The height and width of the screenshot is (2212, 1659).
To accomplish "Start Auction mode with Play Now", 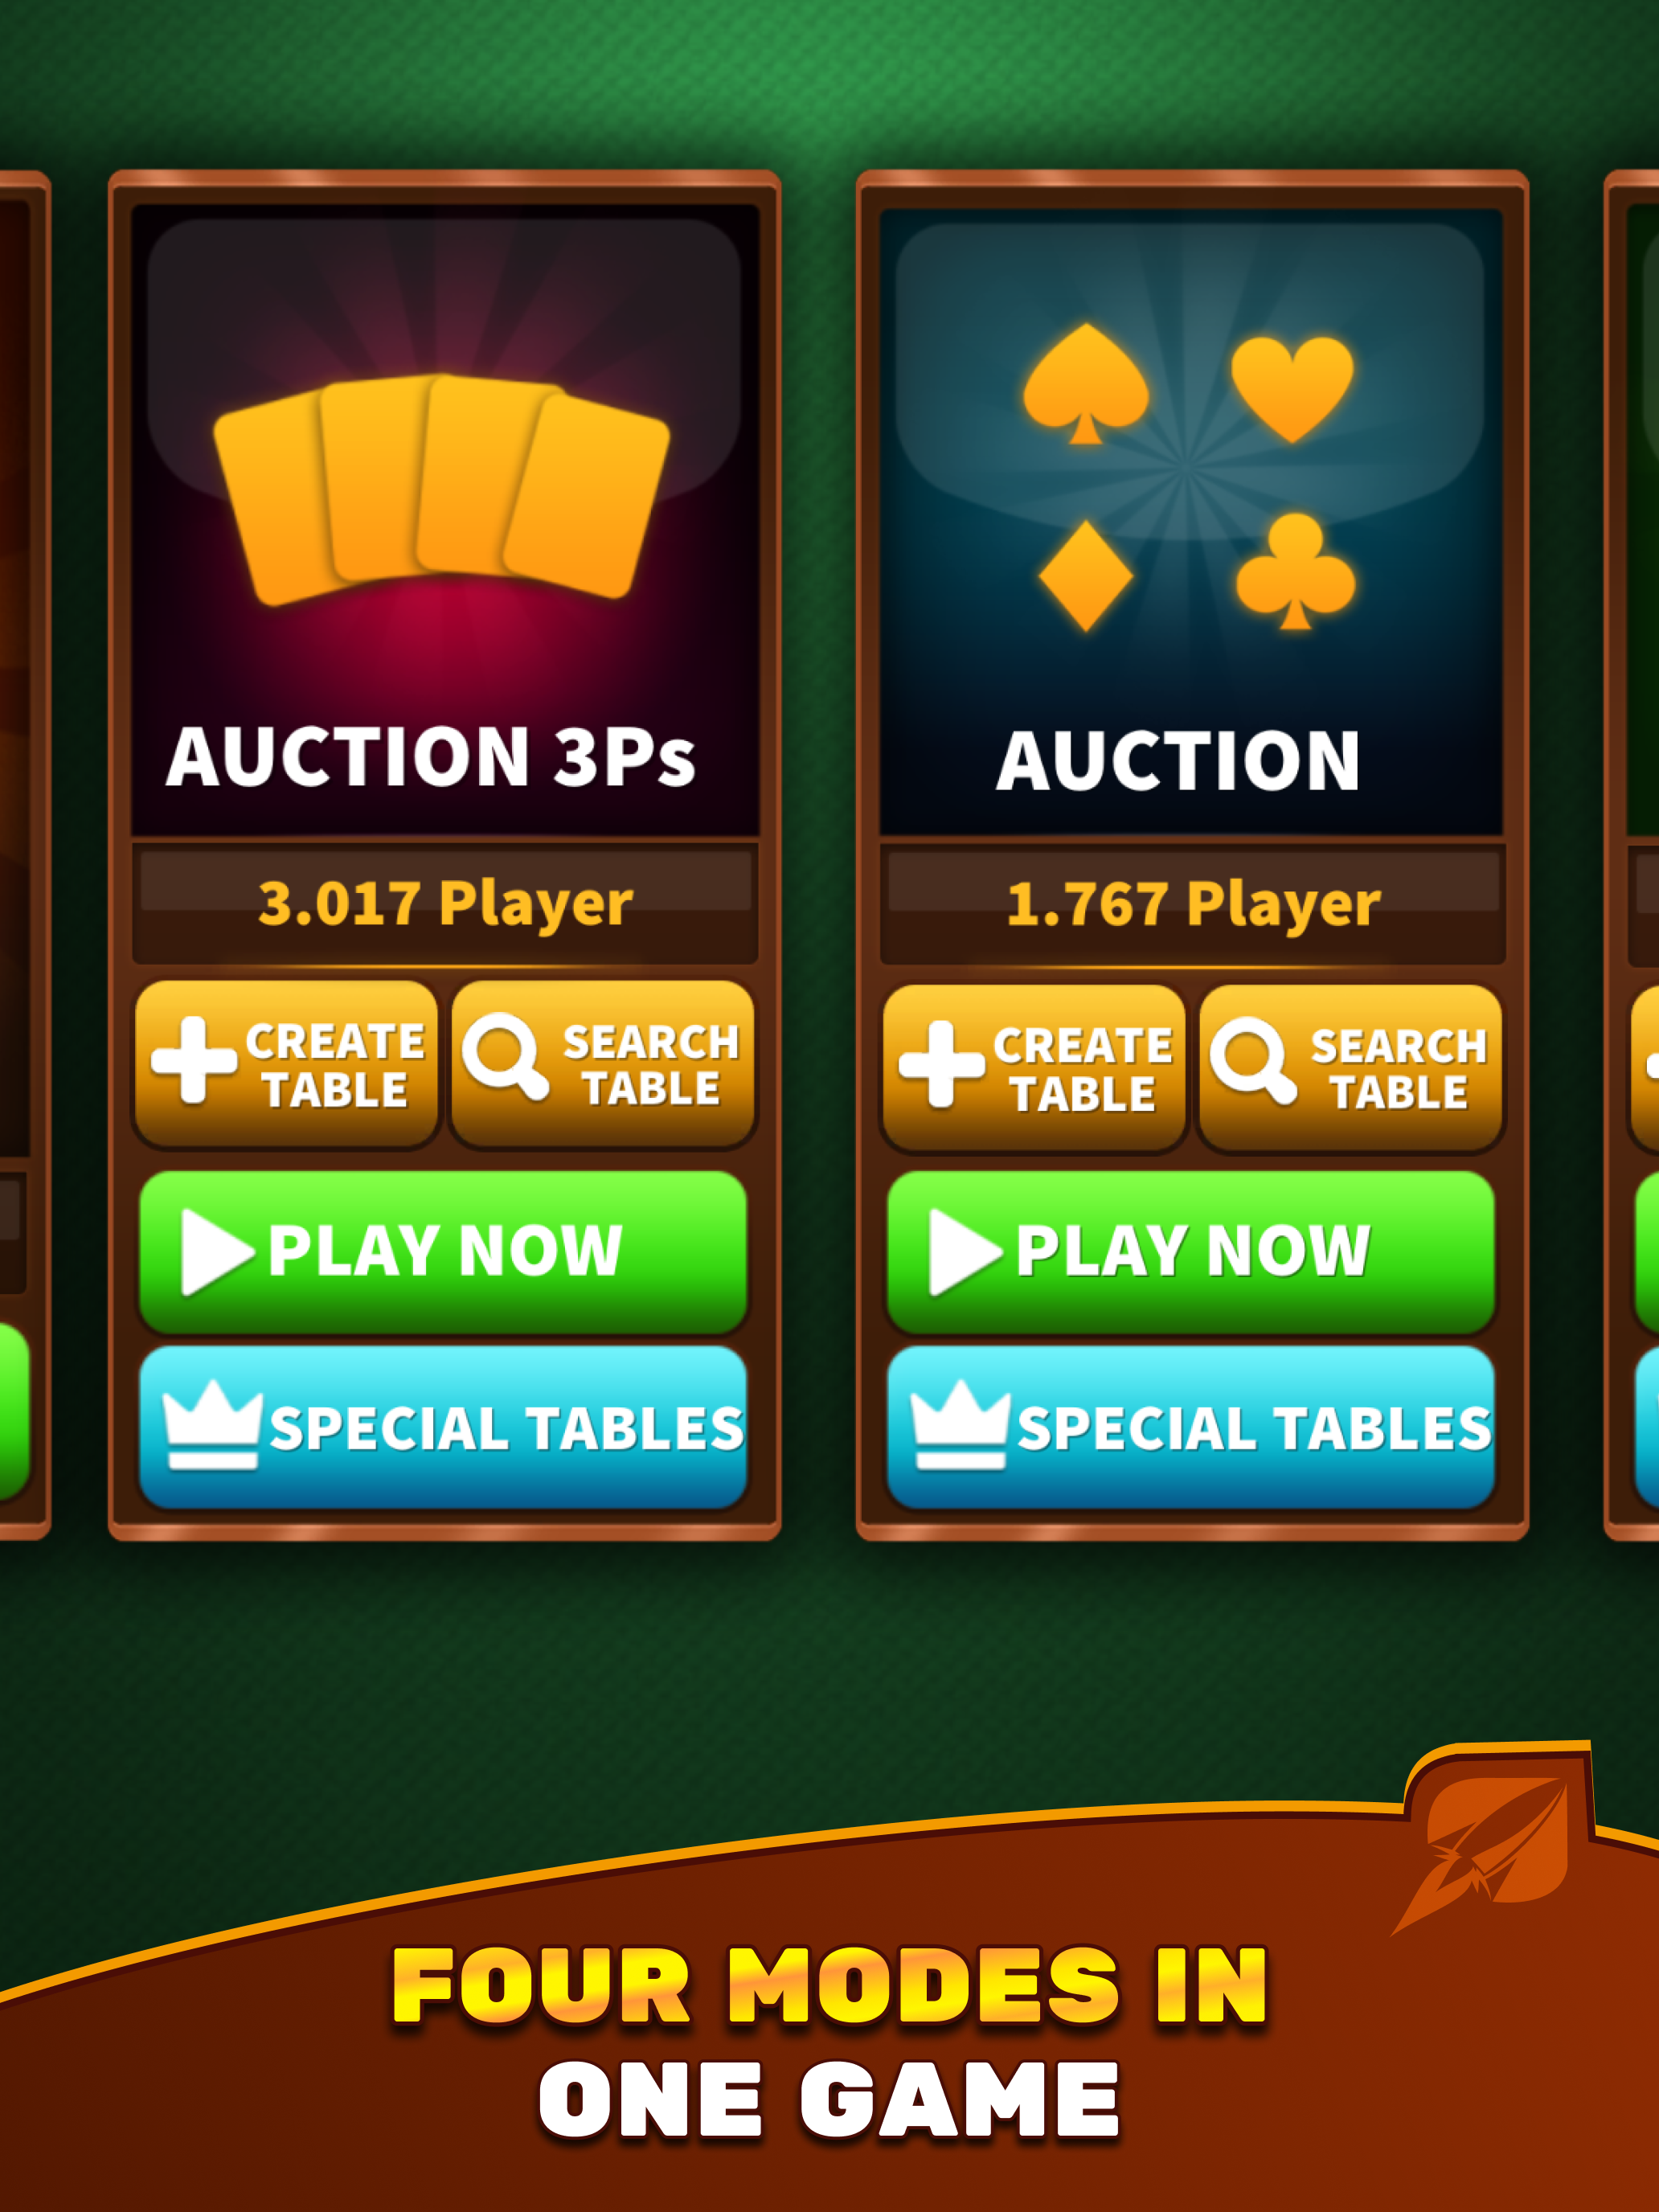I will point(1191,1252).
